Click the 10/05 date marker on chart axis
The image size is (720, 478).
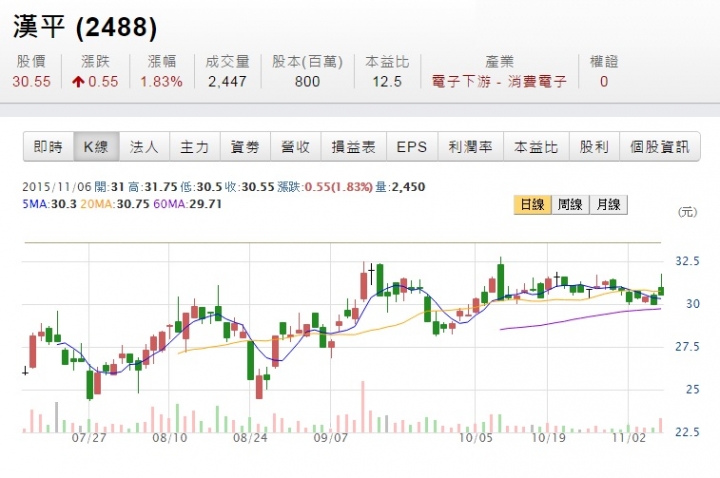pos(476,438)
